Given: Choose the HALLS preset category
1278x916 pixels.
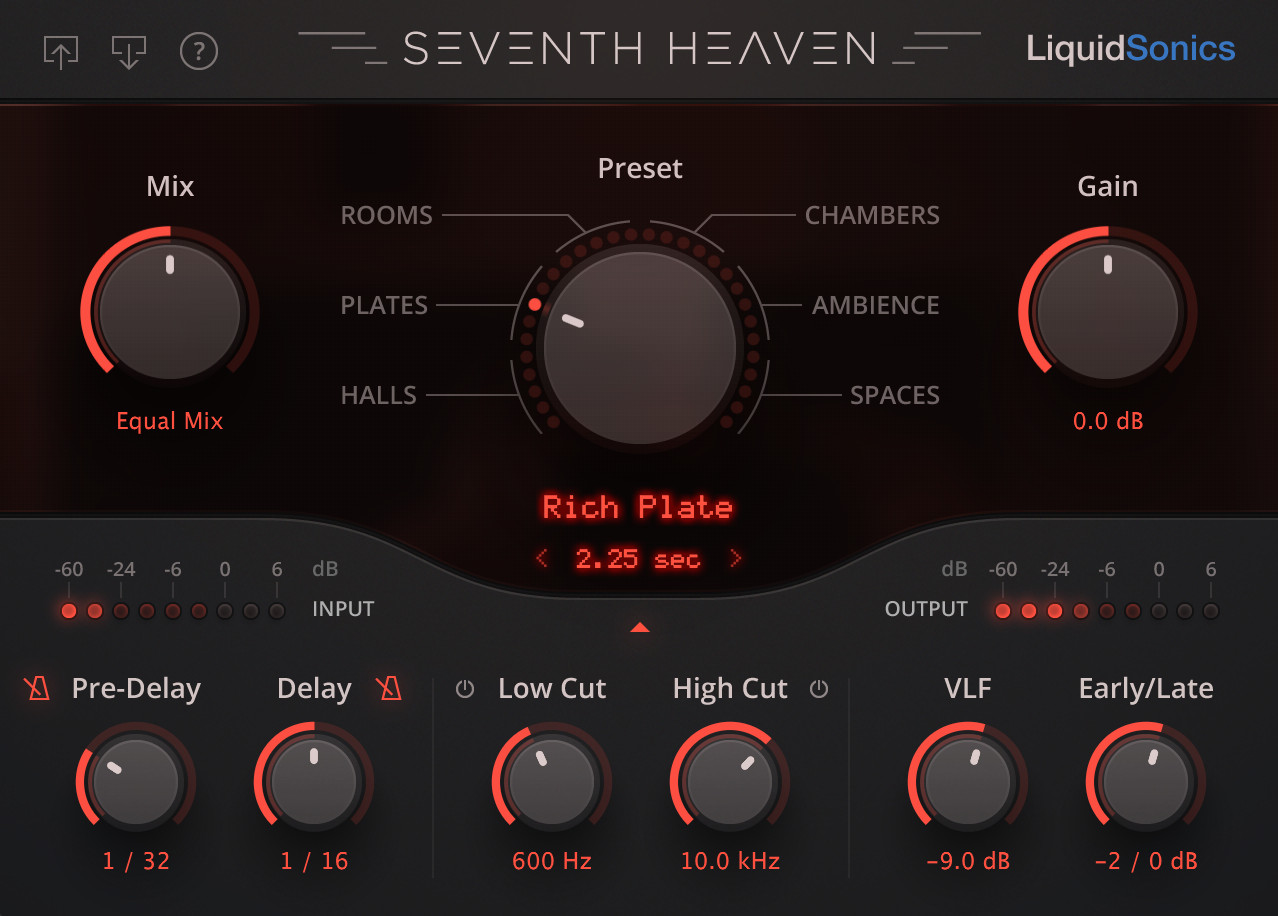Looking at the screenshot, I should [x=378, y=396].
